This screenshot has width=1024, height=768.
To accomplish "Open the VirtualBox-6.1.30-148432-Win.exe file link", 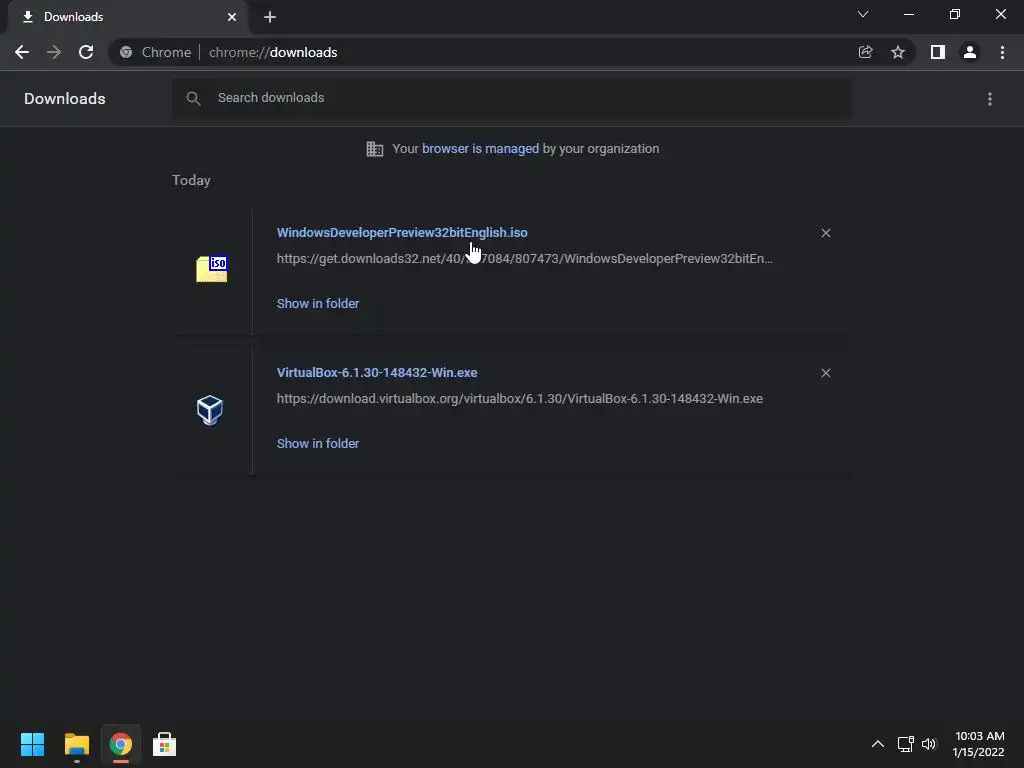I will tap(377, 372).
